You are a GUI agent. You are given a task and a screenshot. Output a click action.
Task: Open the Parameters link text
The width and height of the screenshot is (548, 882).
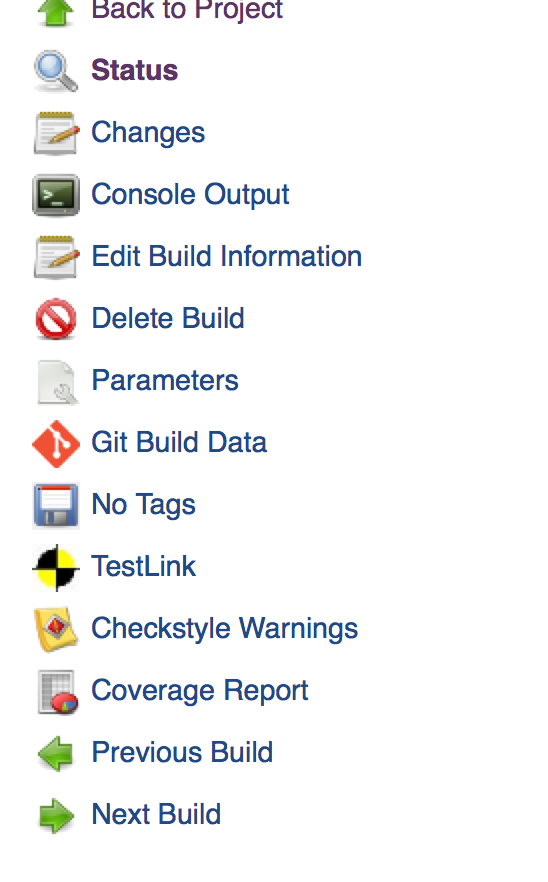click(165, 380)
